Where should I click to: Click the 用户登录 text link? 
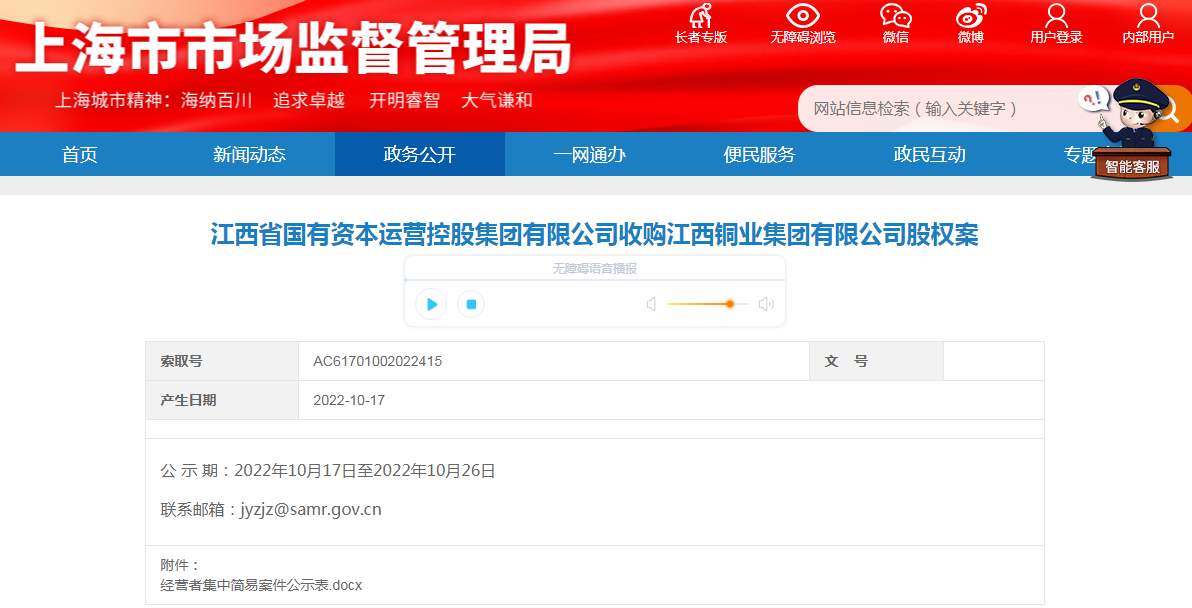point(1056,37)
